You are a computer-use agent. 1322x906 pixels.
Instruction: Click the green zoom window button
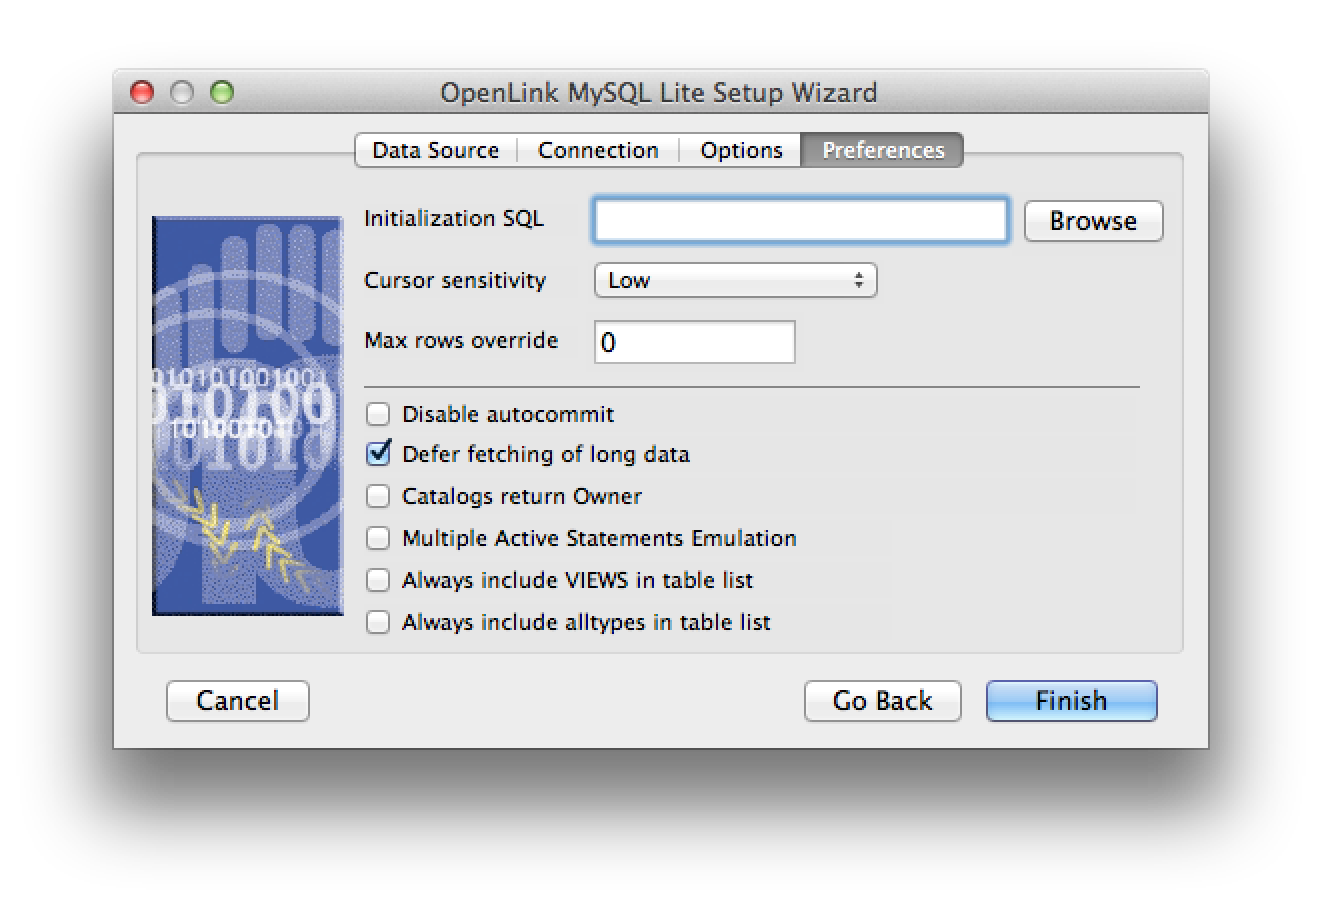[x=222, y=93]
